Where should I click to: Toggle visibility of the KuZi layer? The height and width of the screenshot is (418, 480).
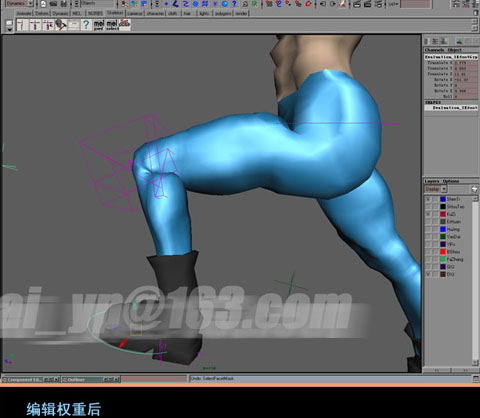point(428,214)
